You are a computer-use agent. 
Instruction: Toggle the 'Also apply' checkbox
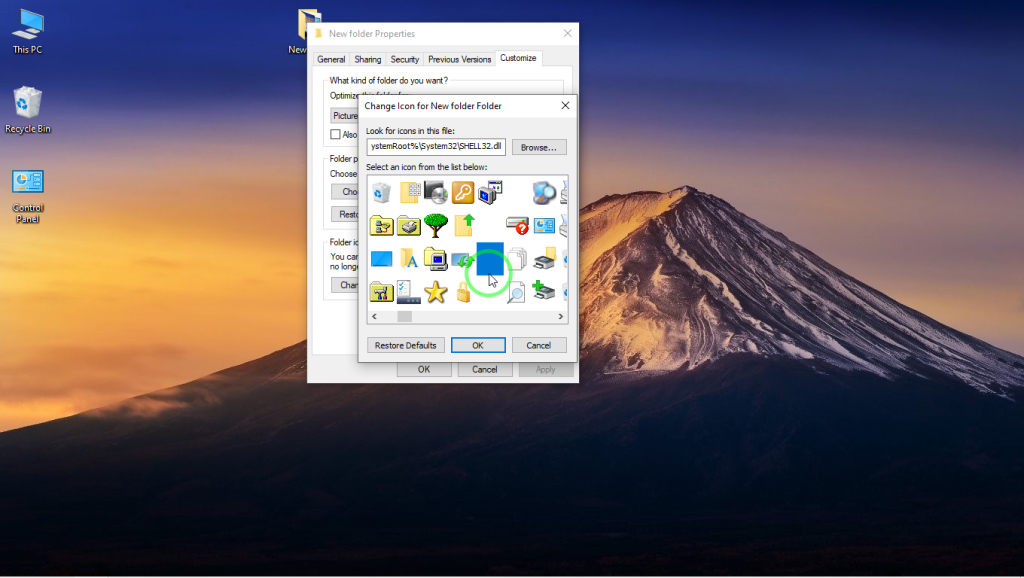[x=336, y=134]
